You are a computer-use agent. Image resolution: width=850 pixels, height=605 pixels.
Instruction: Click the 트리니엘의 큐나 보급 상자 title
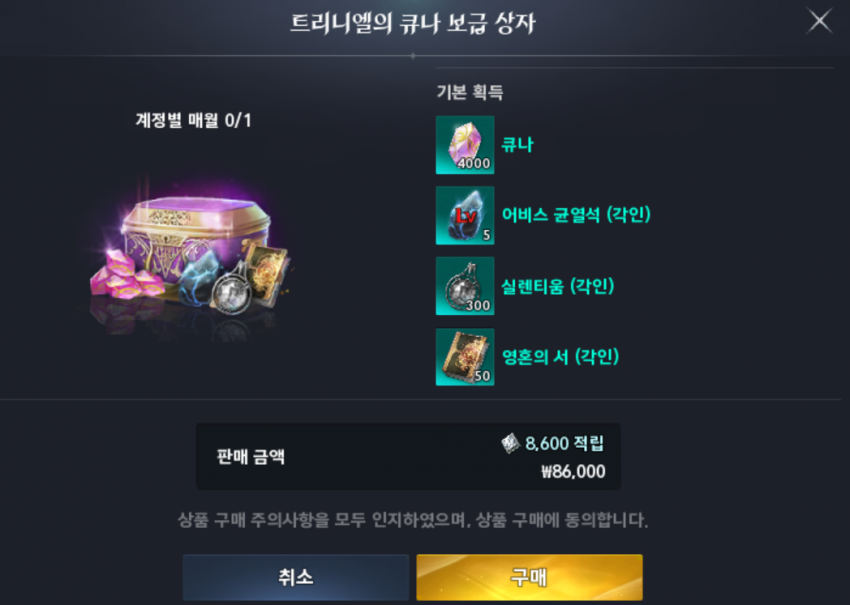[x=413, y=23]
